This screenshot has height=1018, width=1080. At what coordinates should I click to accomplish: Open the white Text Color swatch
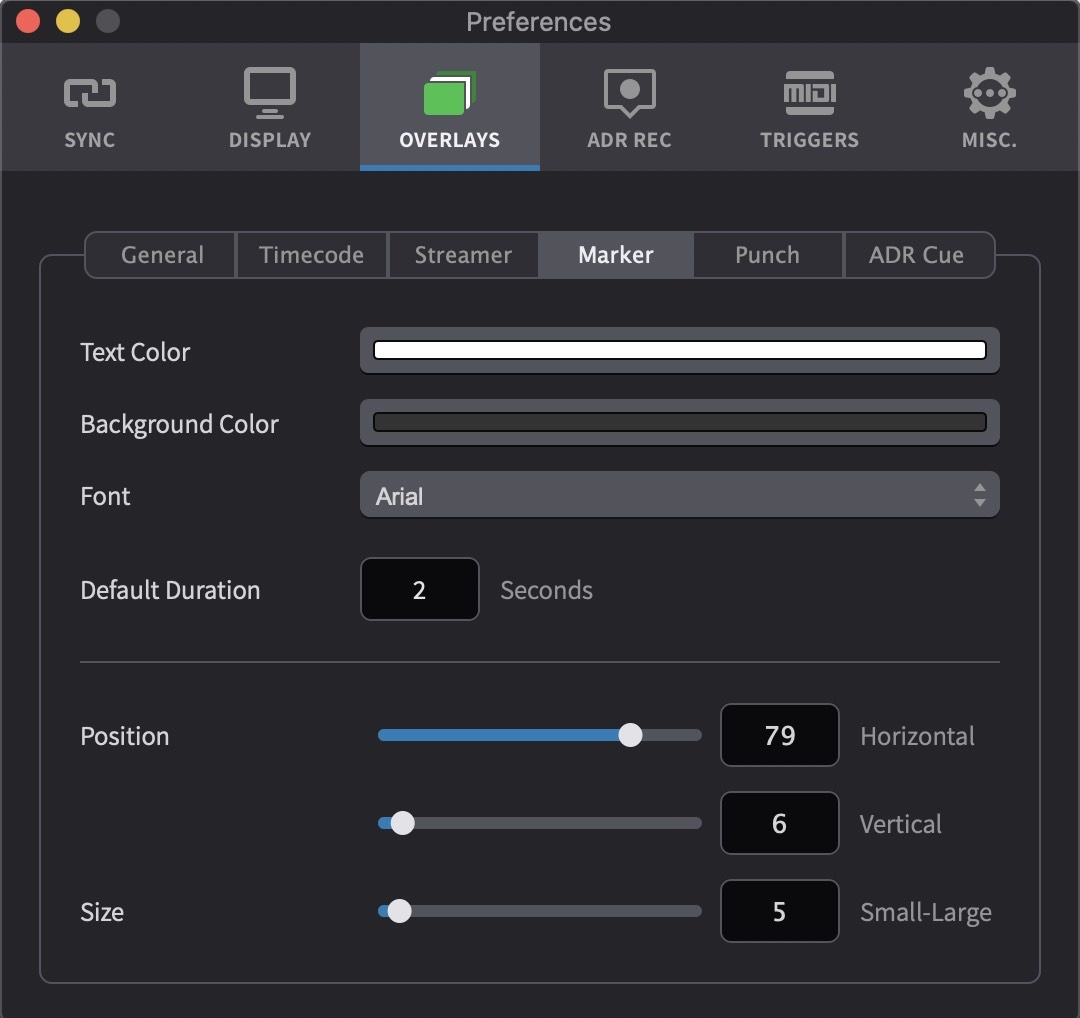(679, 350)
